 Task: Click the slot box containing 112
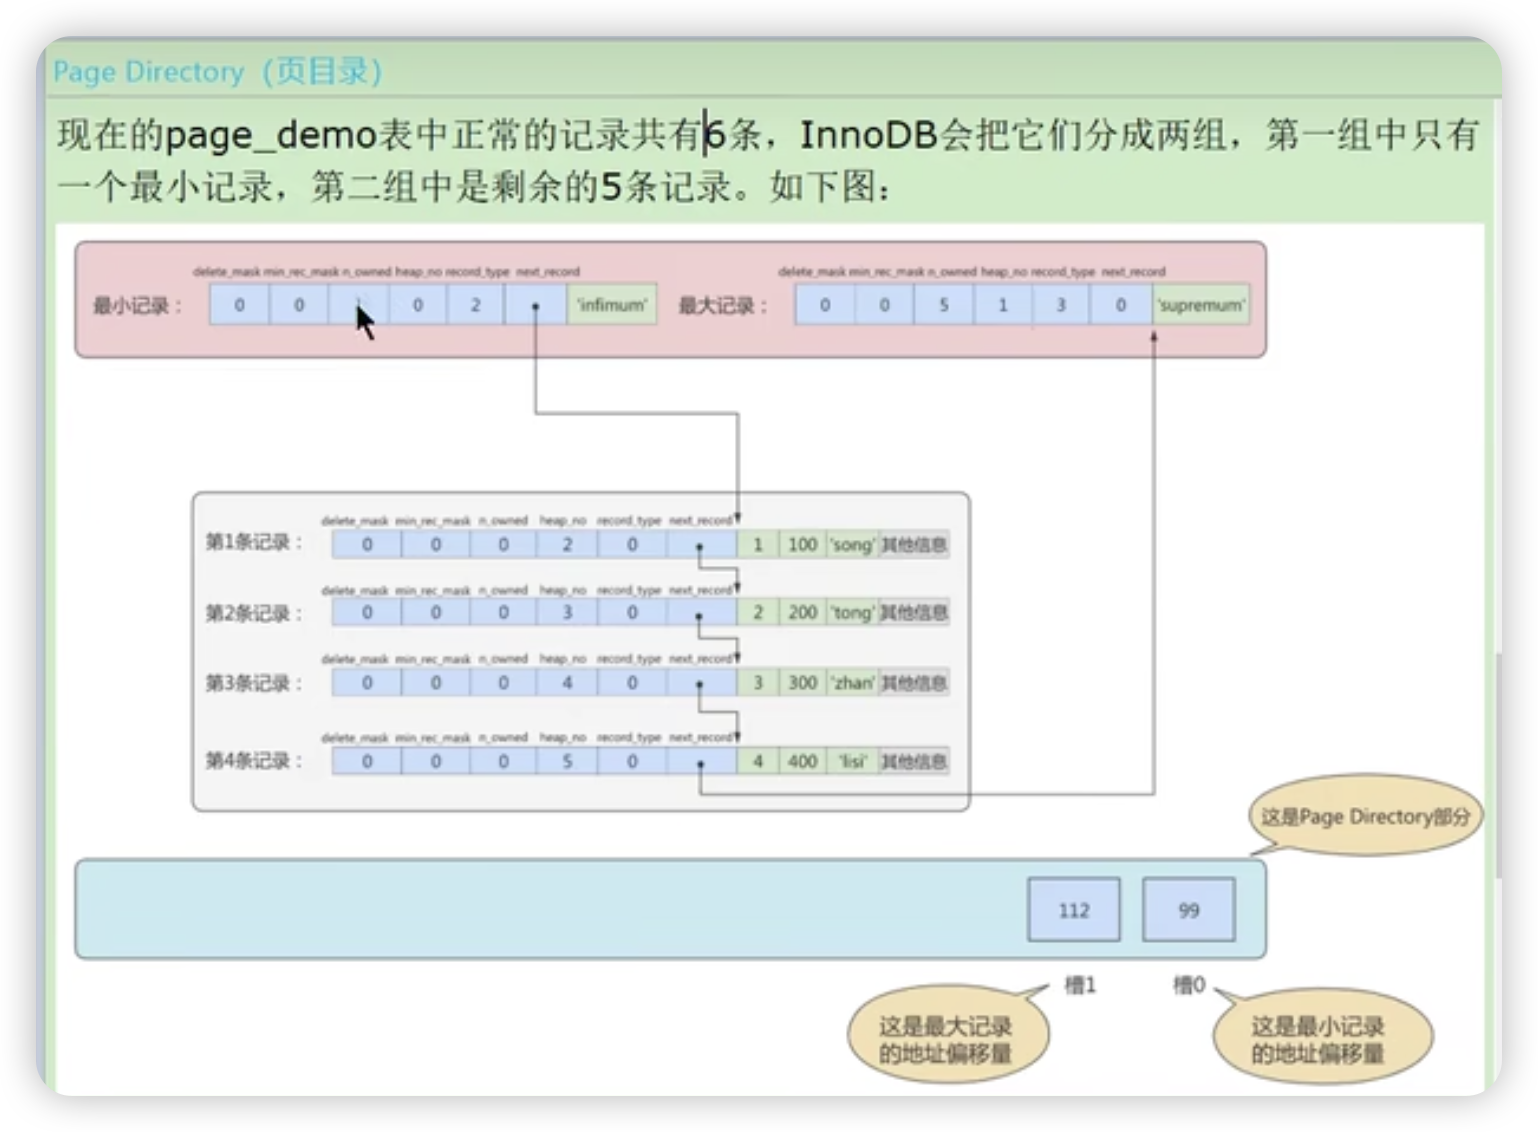1074,910
